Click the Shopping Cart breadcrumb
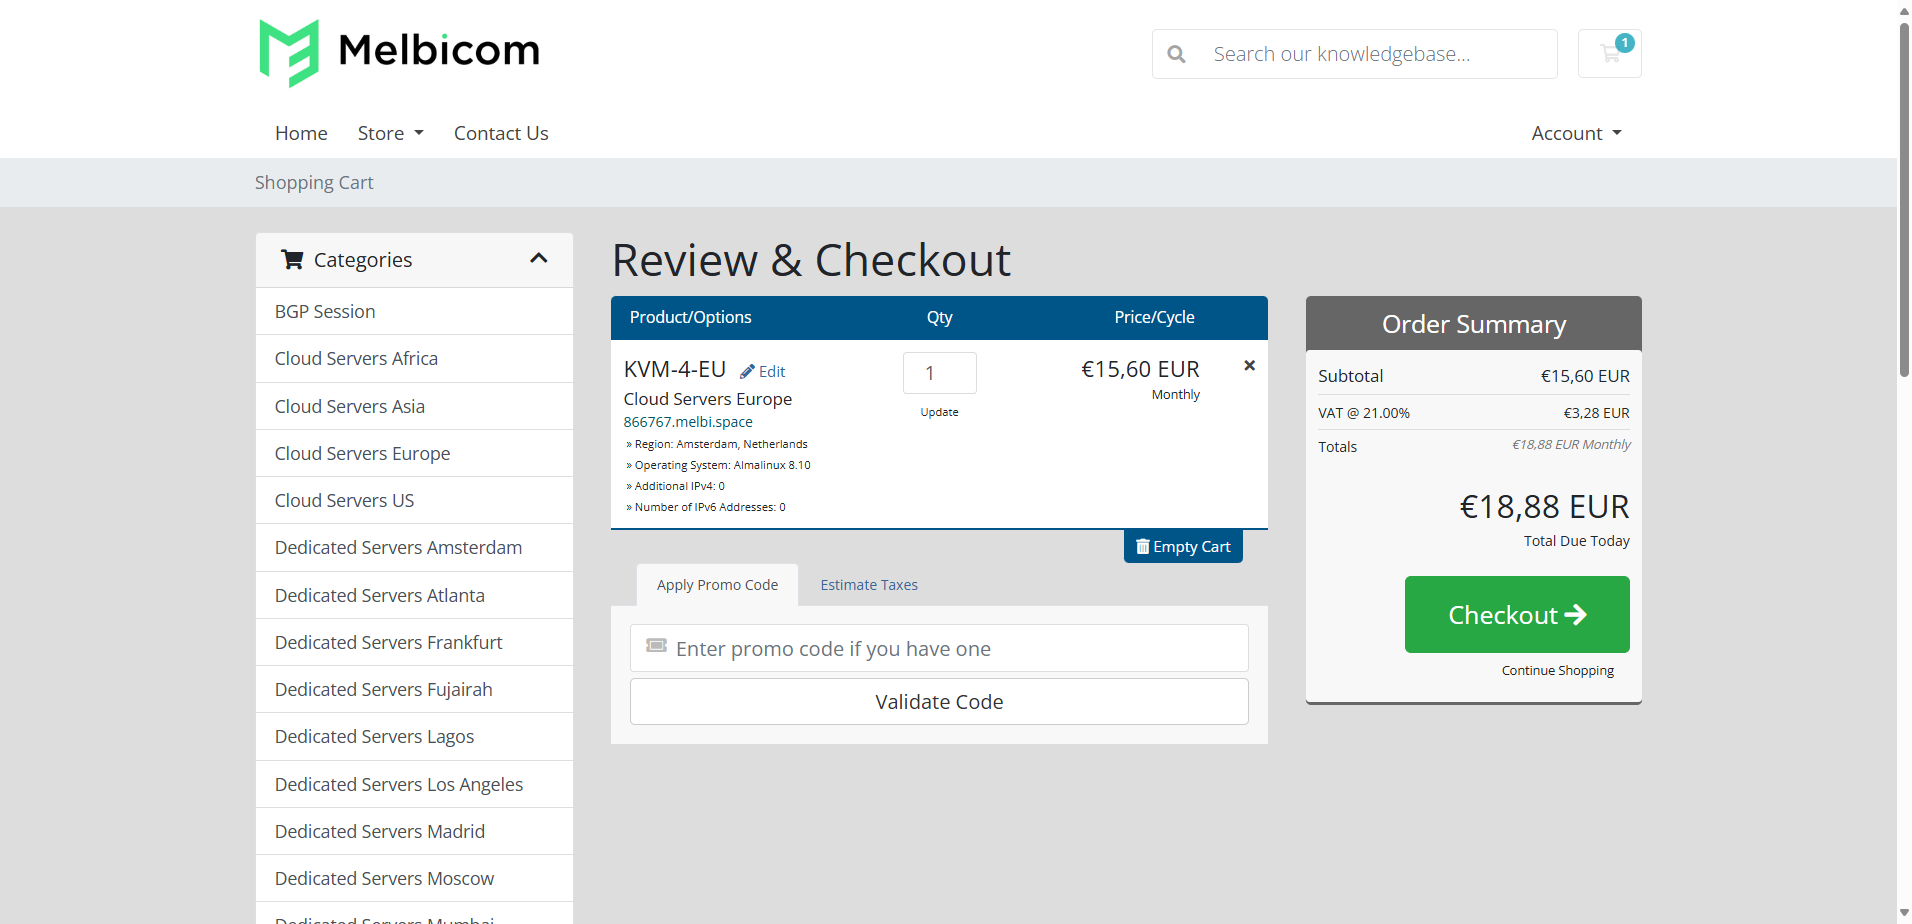Viewport: 1912px width, 924px height. 314,183
